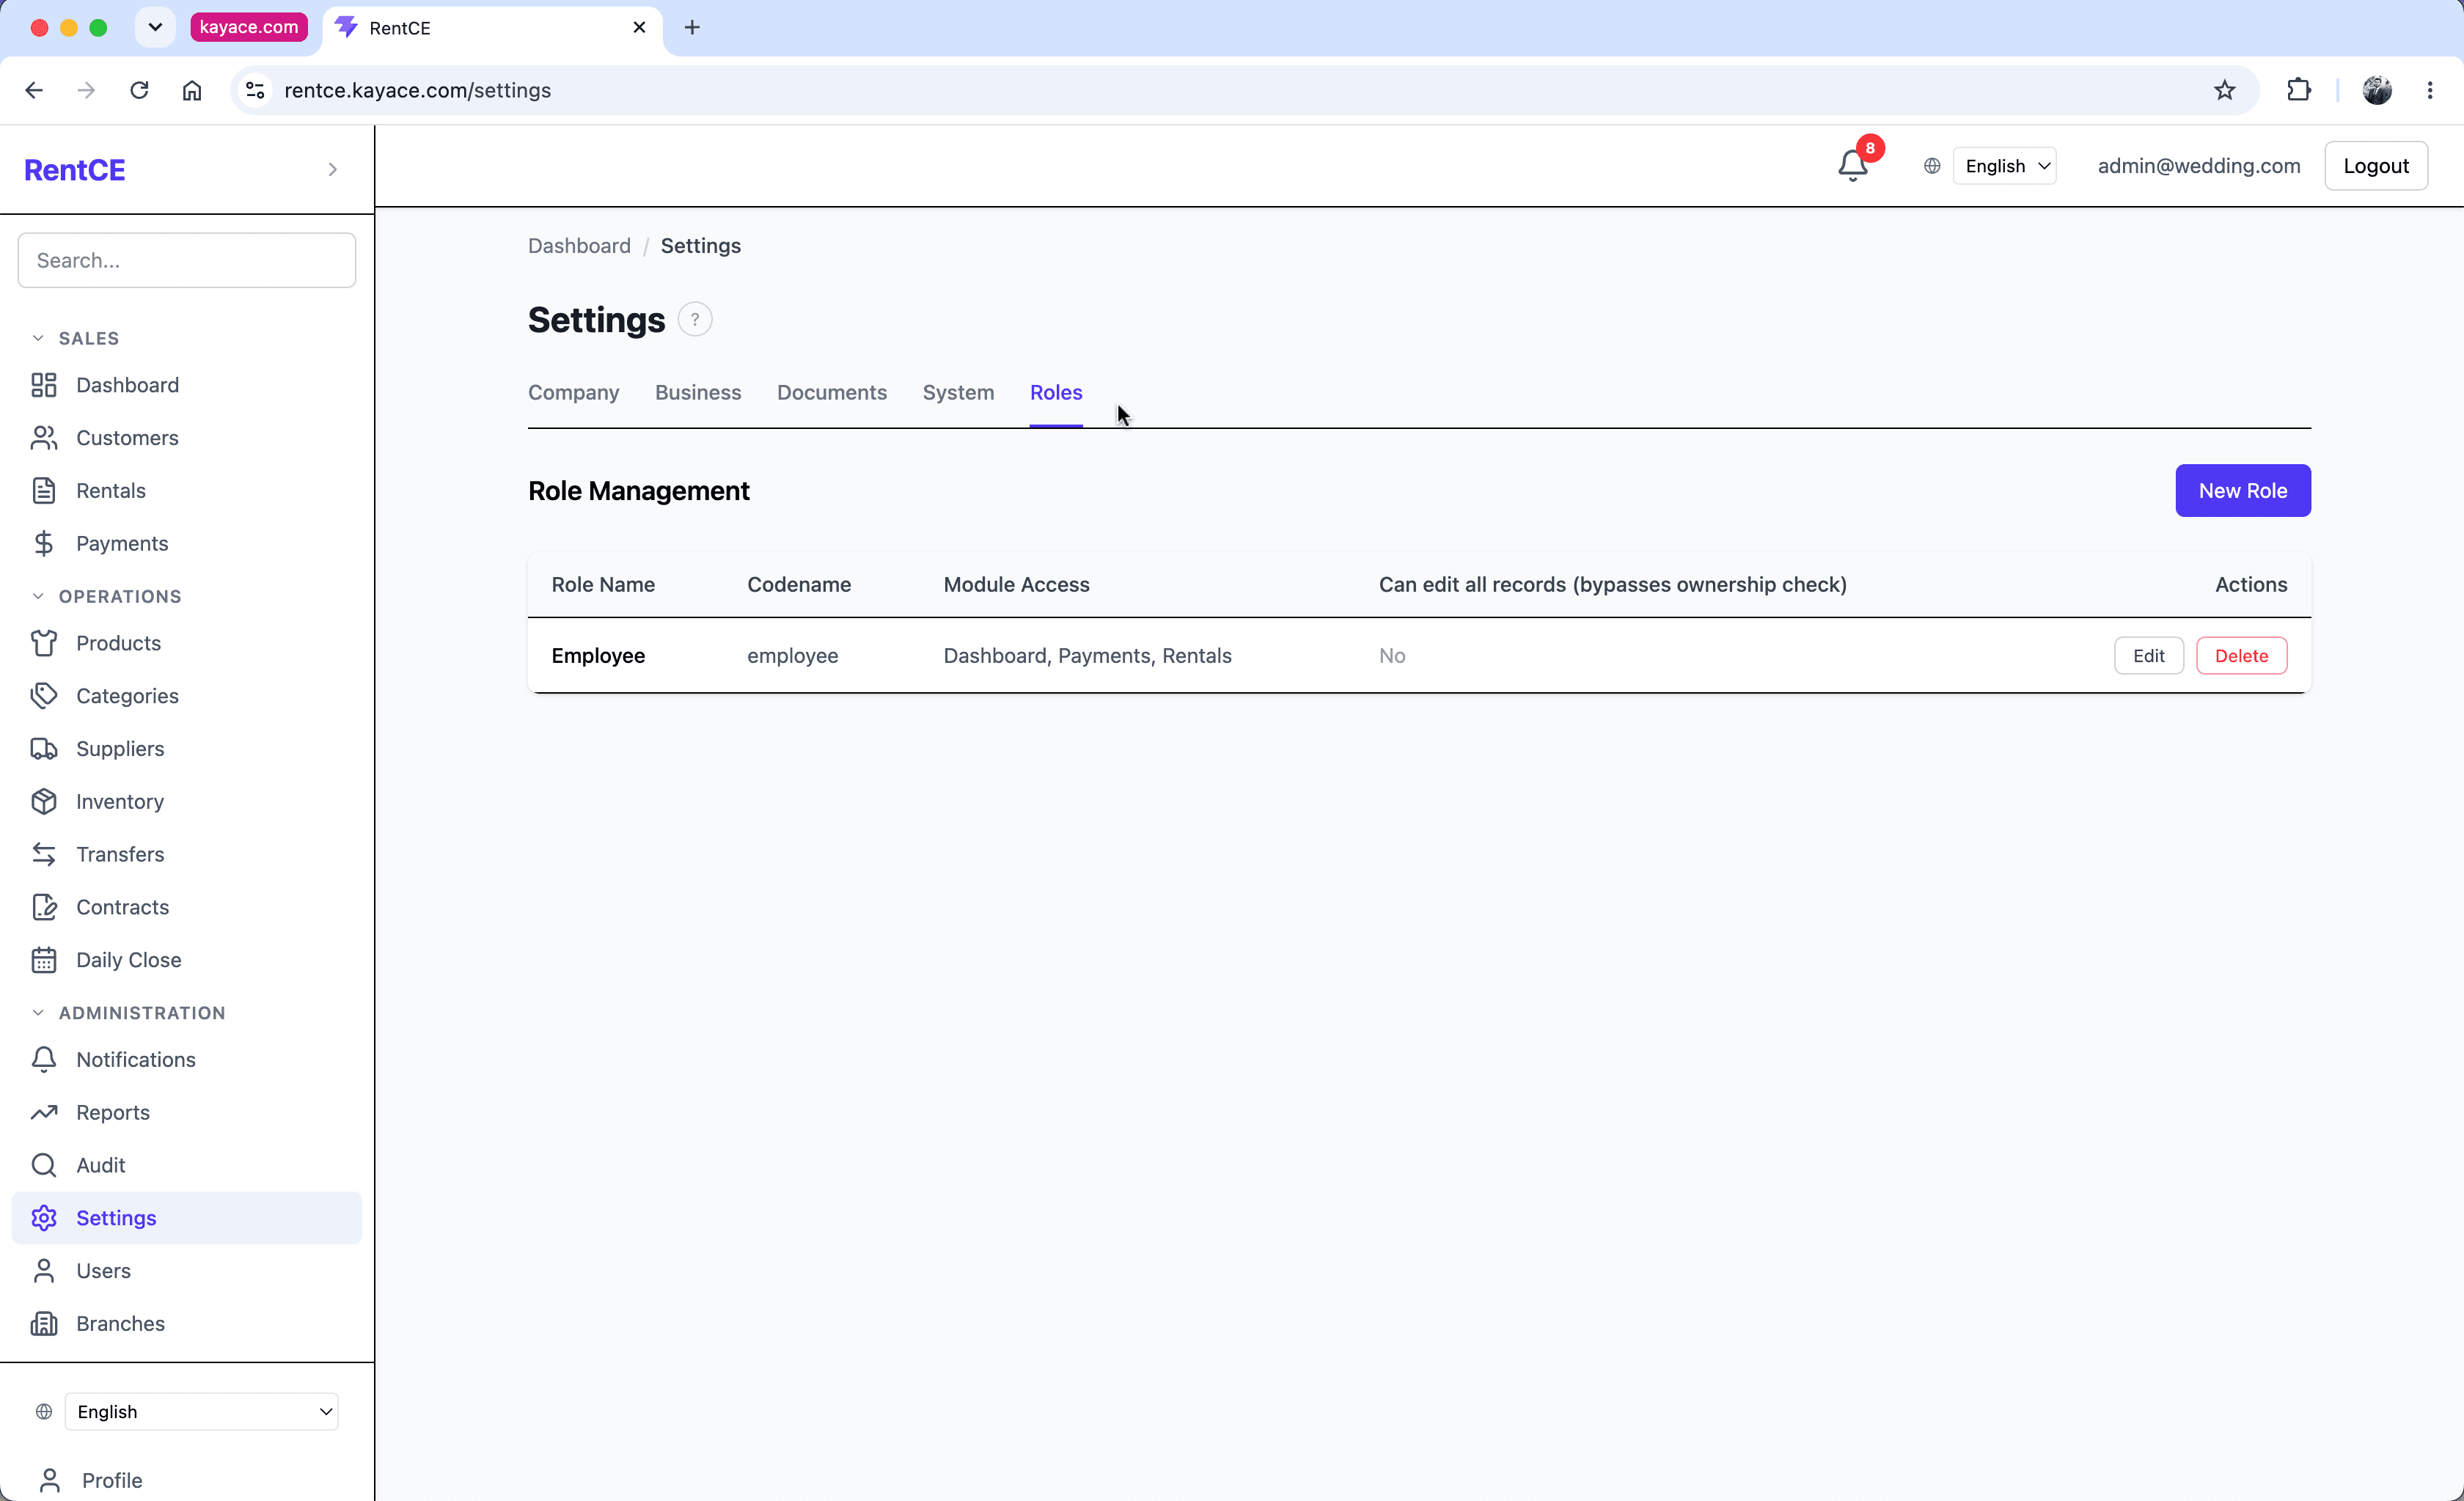Viewport: 2464px width, 1501px height.
Task: Click the Dashboard breadcrumb link
Action: pos(579,246)
